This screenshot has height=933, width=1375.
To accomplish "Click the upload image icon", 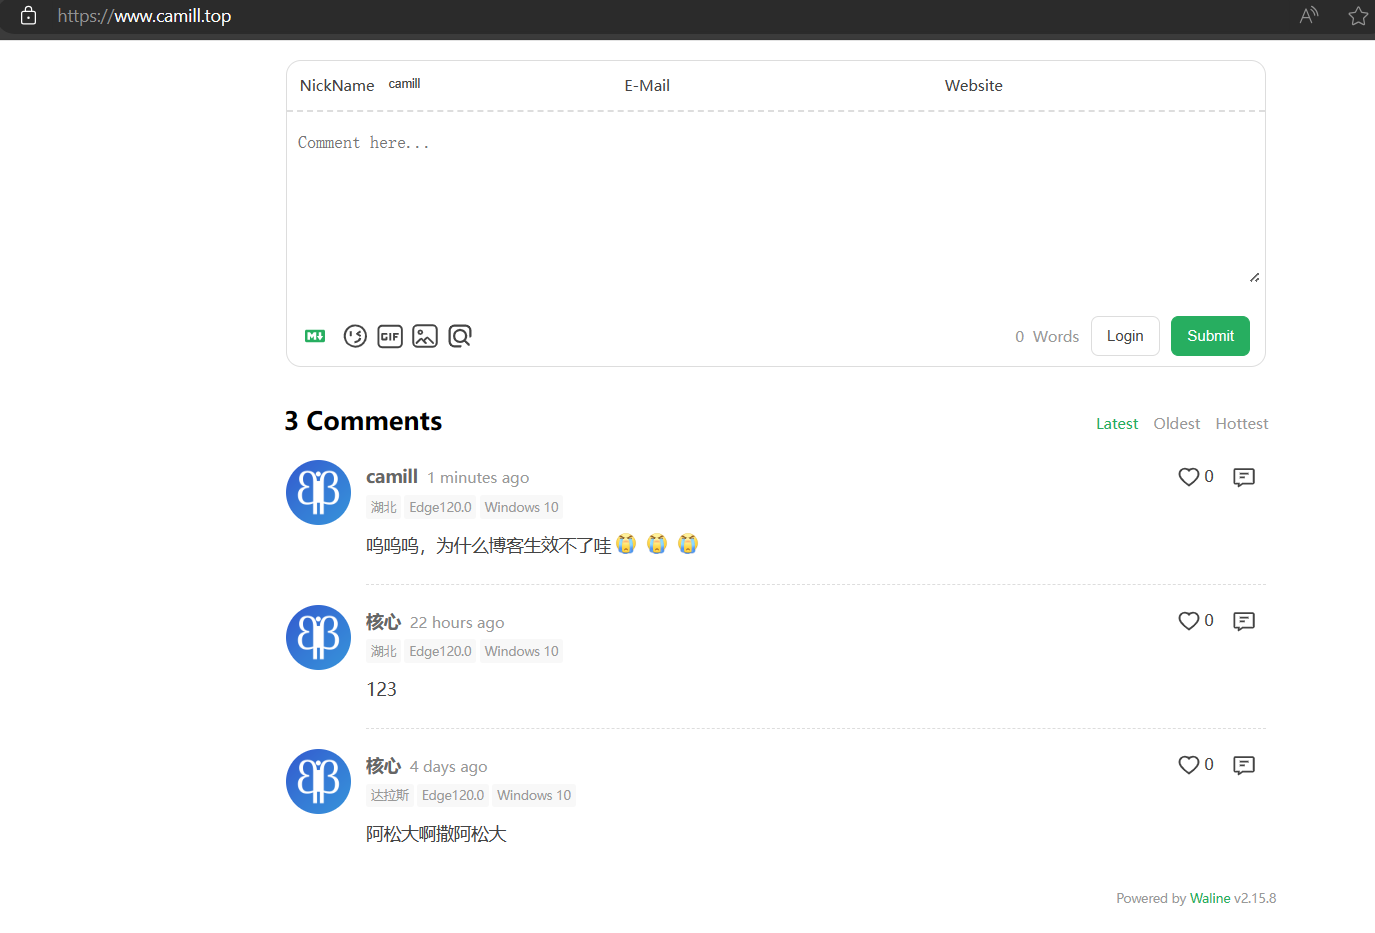I will point(425,336).
